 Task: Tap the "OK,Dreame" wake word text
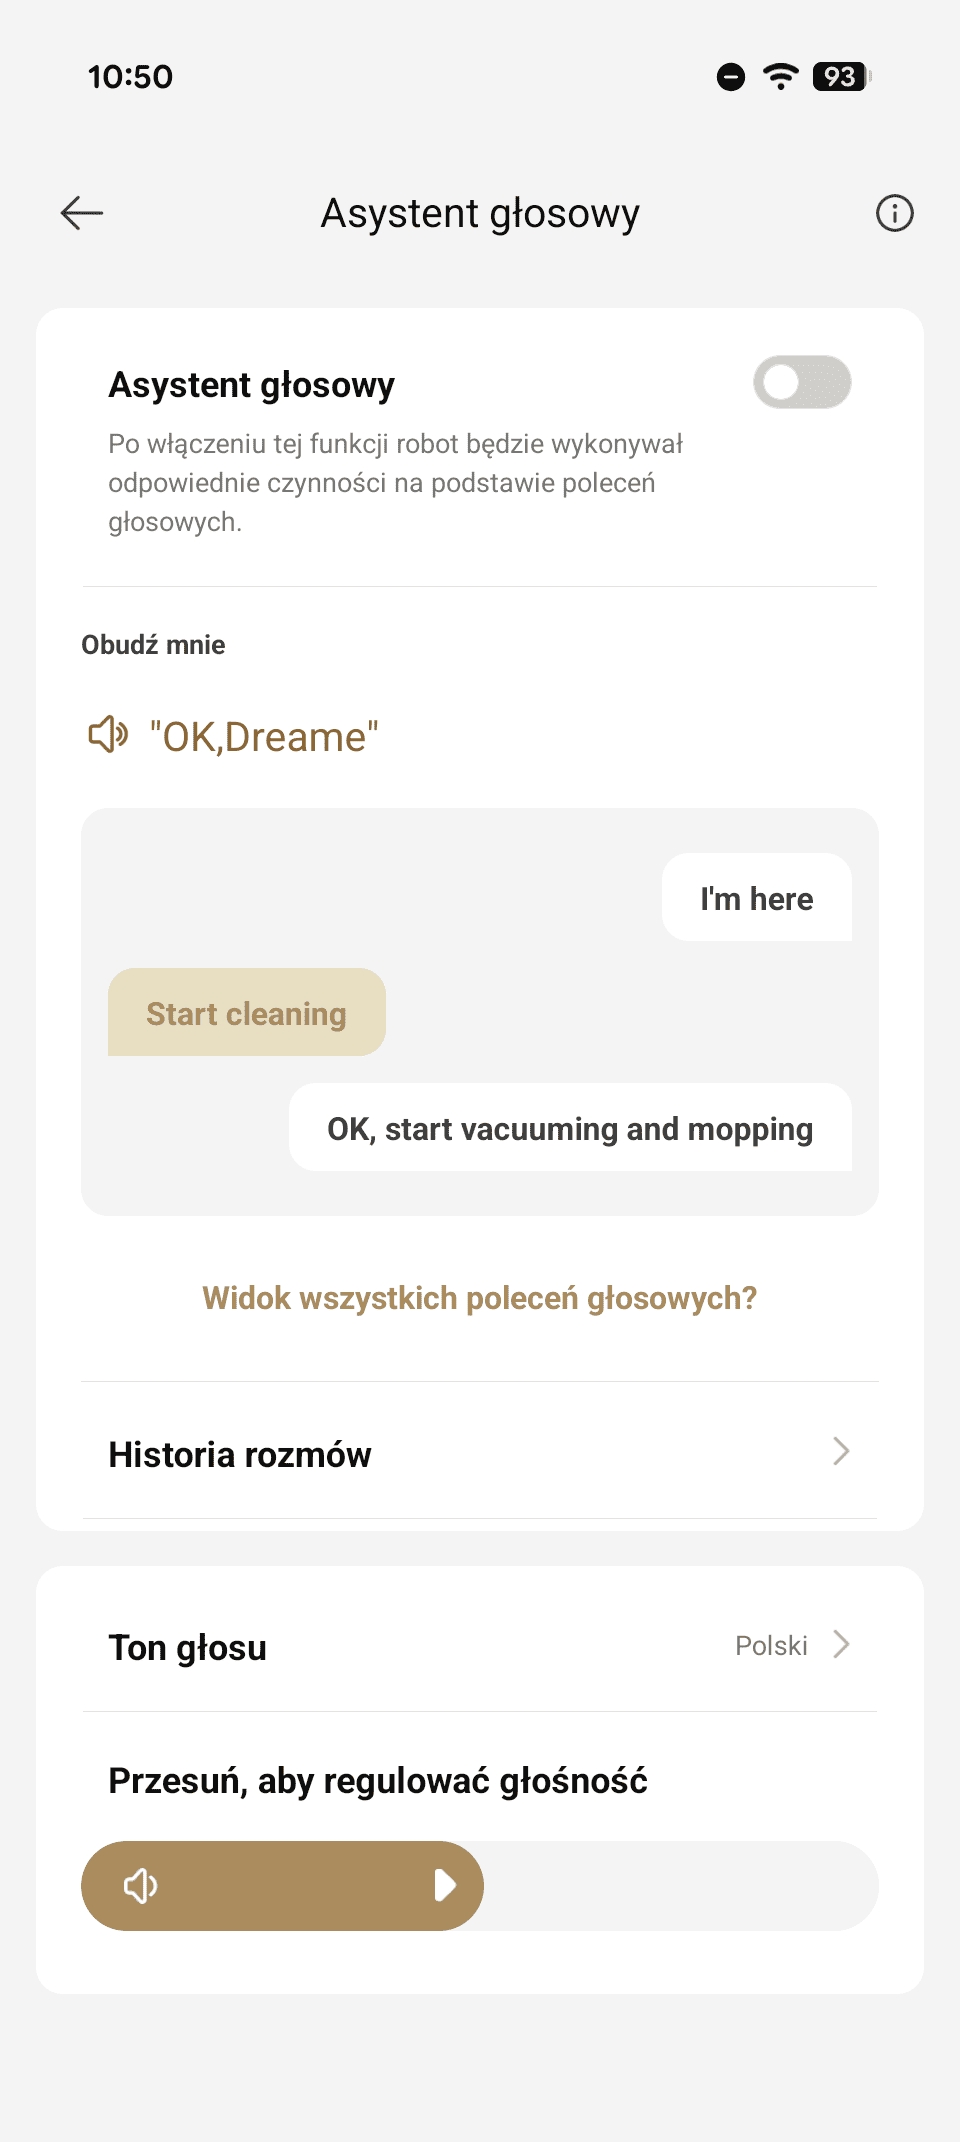pos(264,737)
